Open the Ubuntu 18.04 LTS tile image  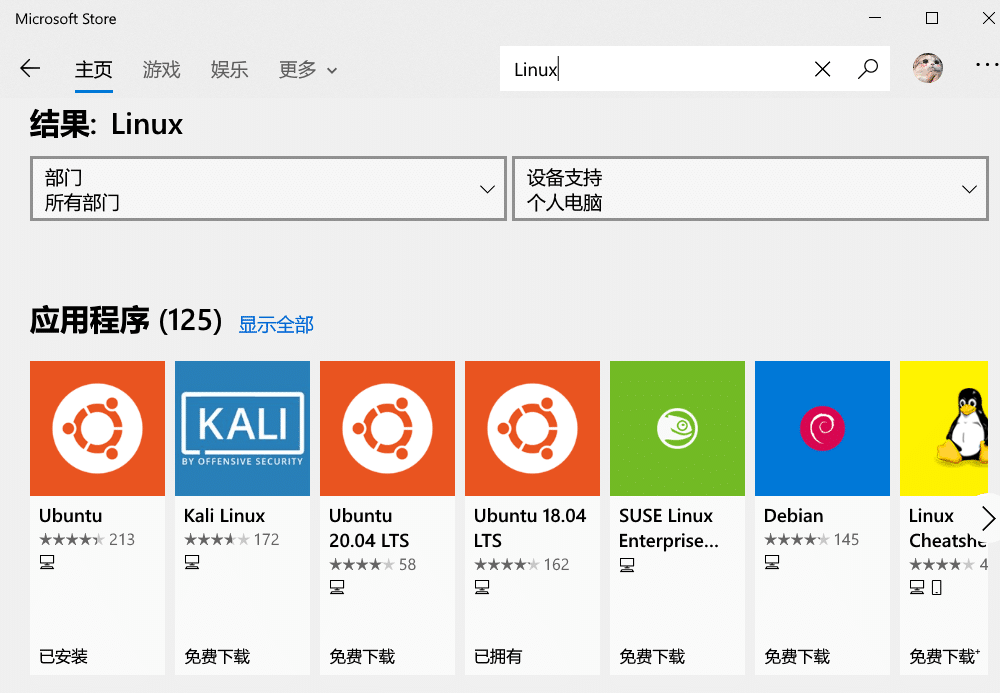[x=533, y=428]
